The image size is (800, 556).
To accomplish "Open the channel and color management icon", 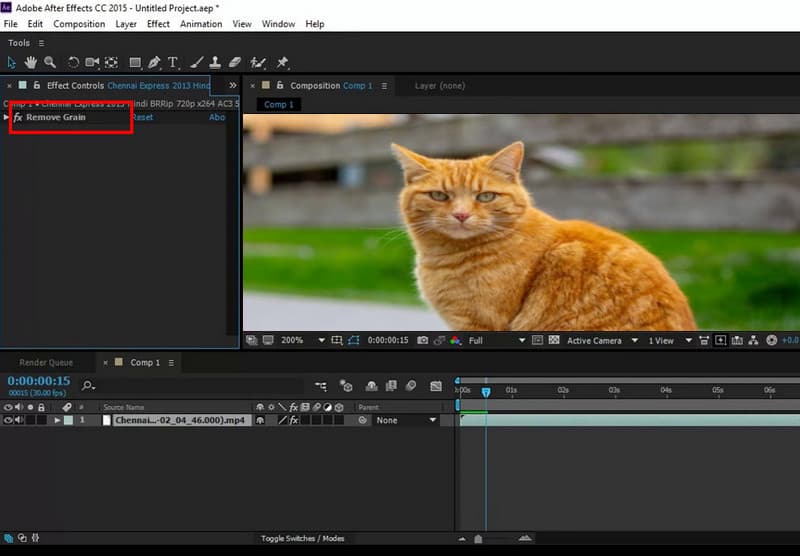I will [x=455, y=340].
